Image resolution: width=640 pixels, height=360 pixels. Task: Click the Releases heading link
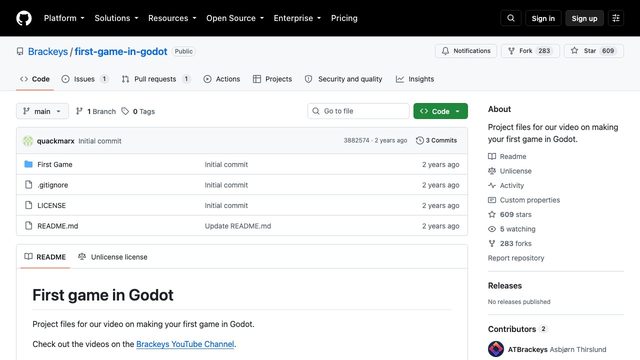[x=505, y=286]
